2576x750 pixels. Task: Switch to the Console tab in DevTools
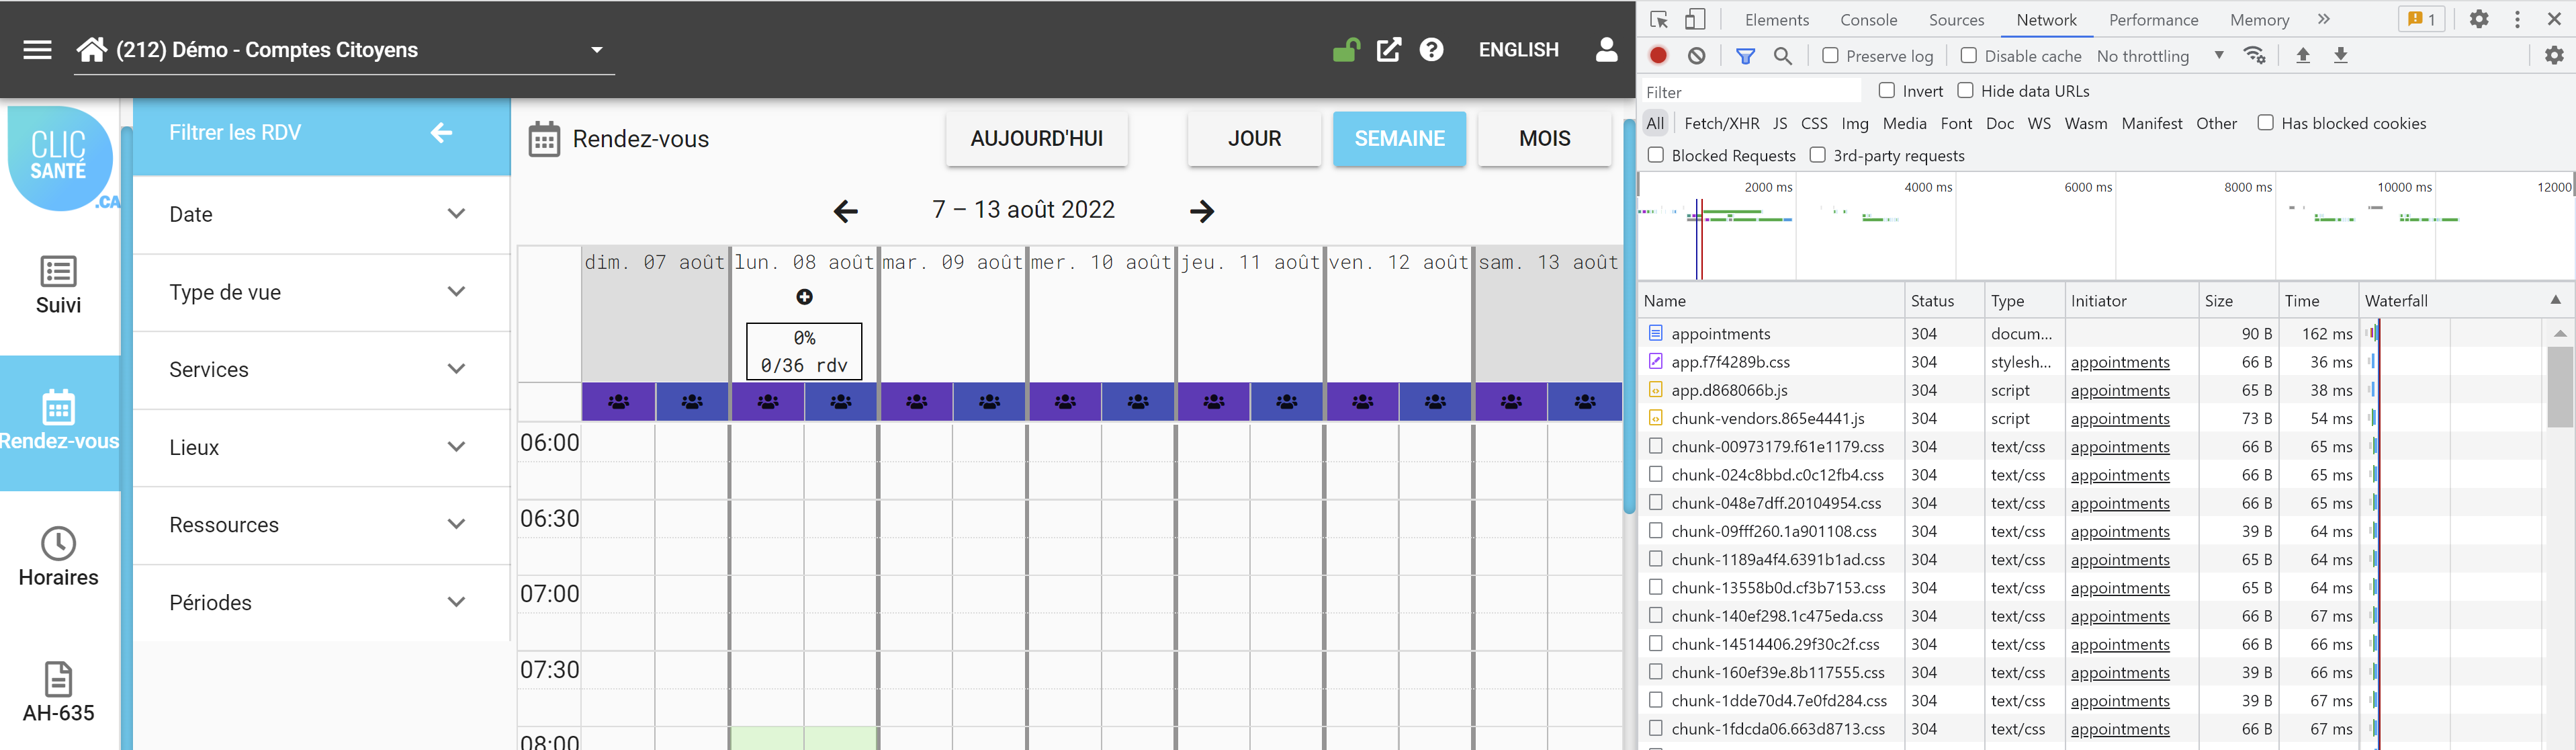(x=1868, y=20)
